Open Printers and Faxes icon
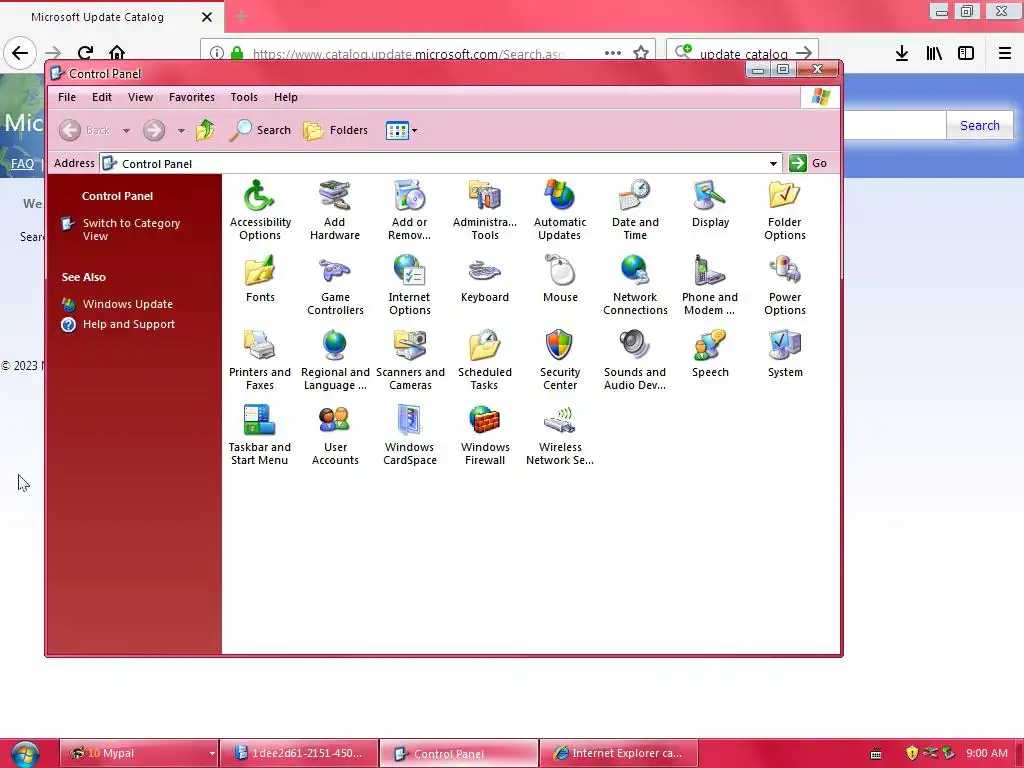 260,360
